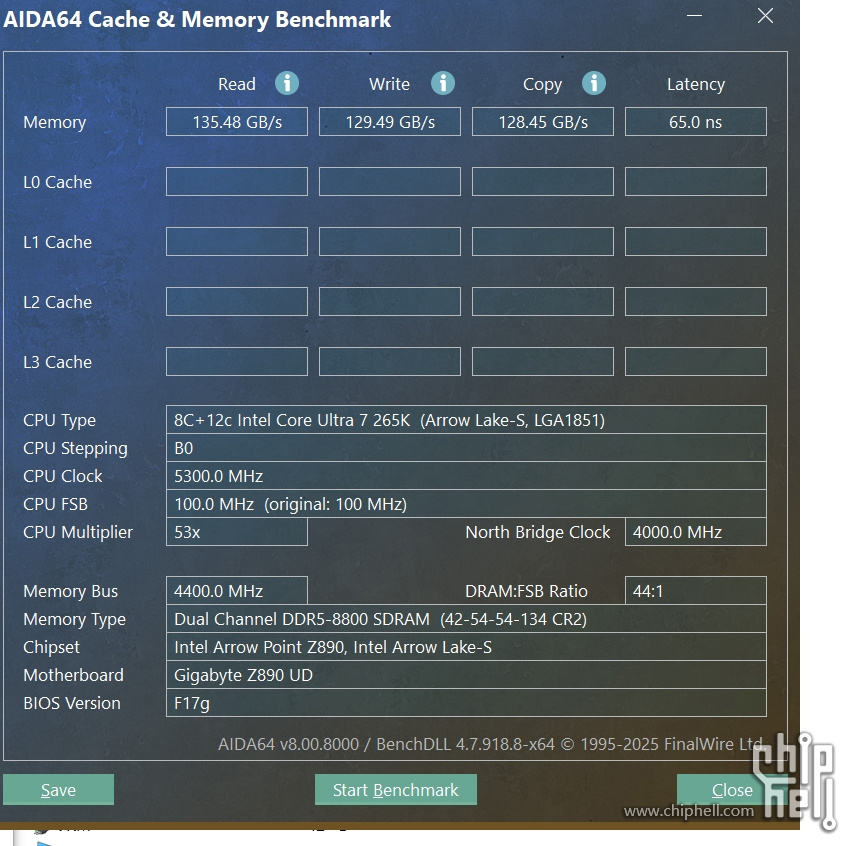This screenshot has width=850, height=846.
Task: Click the DRAM:FSB Ratio 44:1 field
Action: point(696,591)
